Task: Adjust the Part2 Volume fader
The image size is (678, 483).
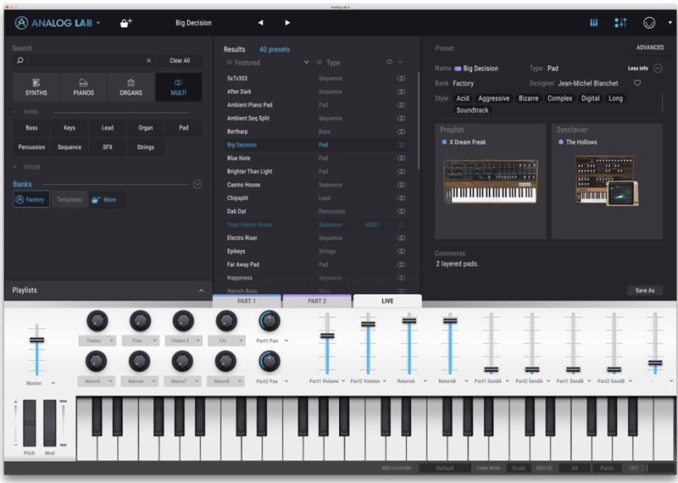Action: [368, 324]
